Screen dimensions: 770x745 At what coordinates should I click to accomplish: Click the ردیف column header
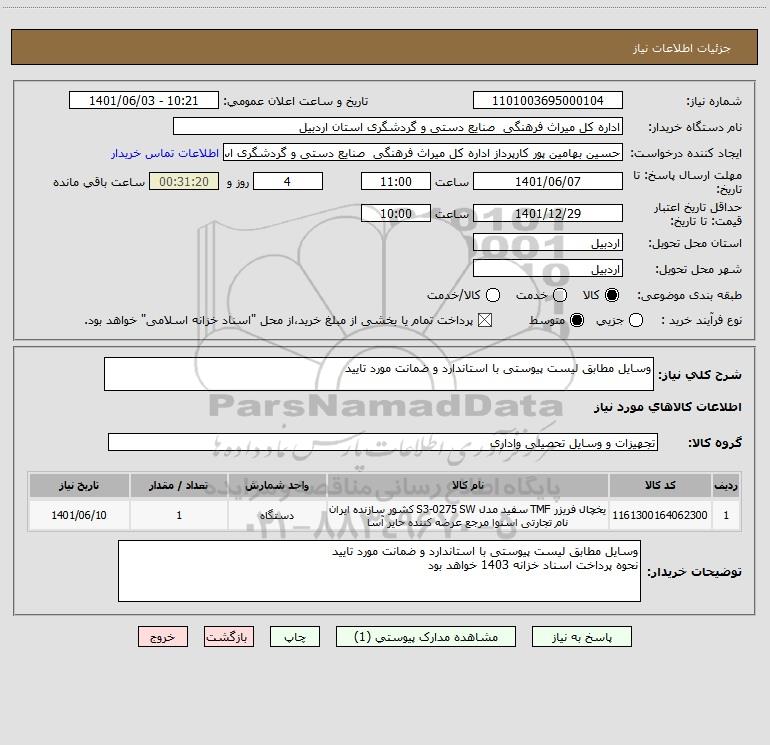tap(726, 485)
